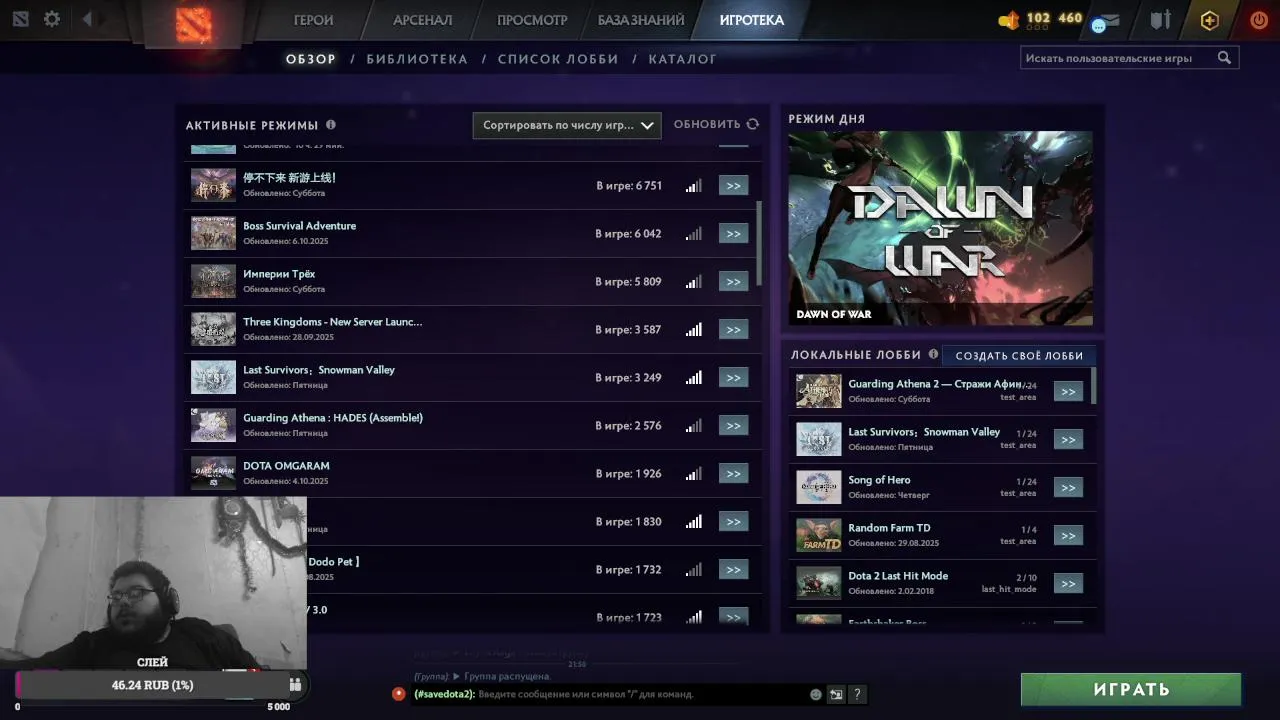Click Song of Hero title
The width and height of the screenshot is (1280, 720).
tap(879, 480)
